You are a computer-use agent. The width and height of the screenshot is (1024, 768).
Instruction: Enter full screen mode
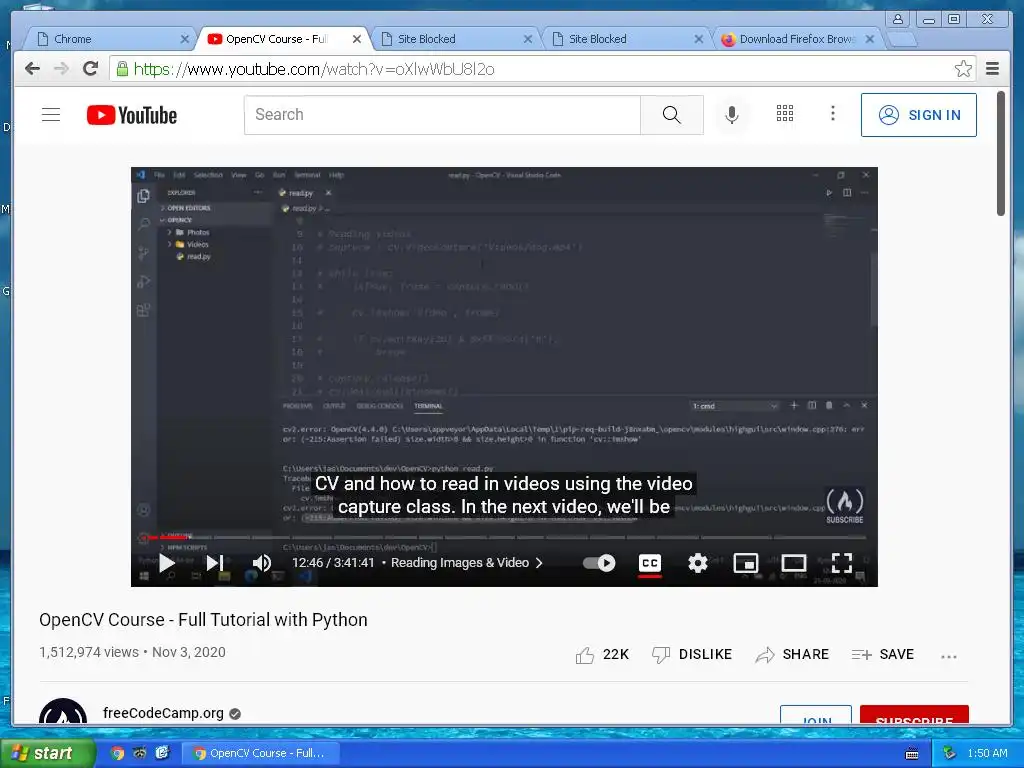(x=842, y=562)
